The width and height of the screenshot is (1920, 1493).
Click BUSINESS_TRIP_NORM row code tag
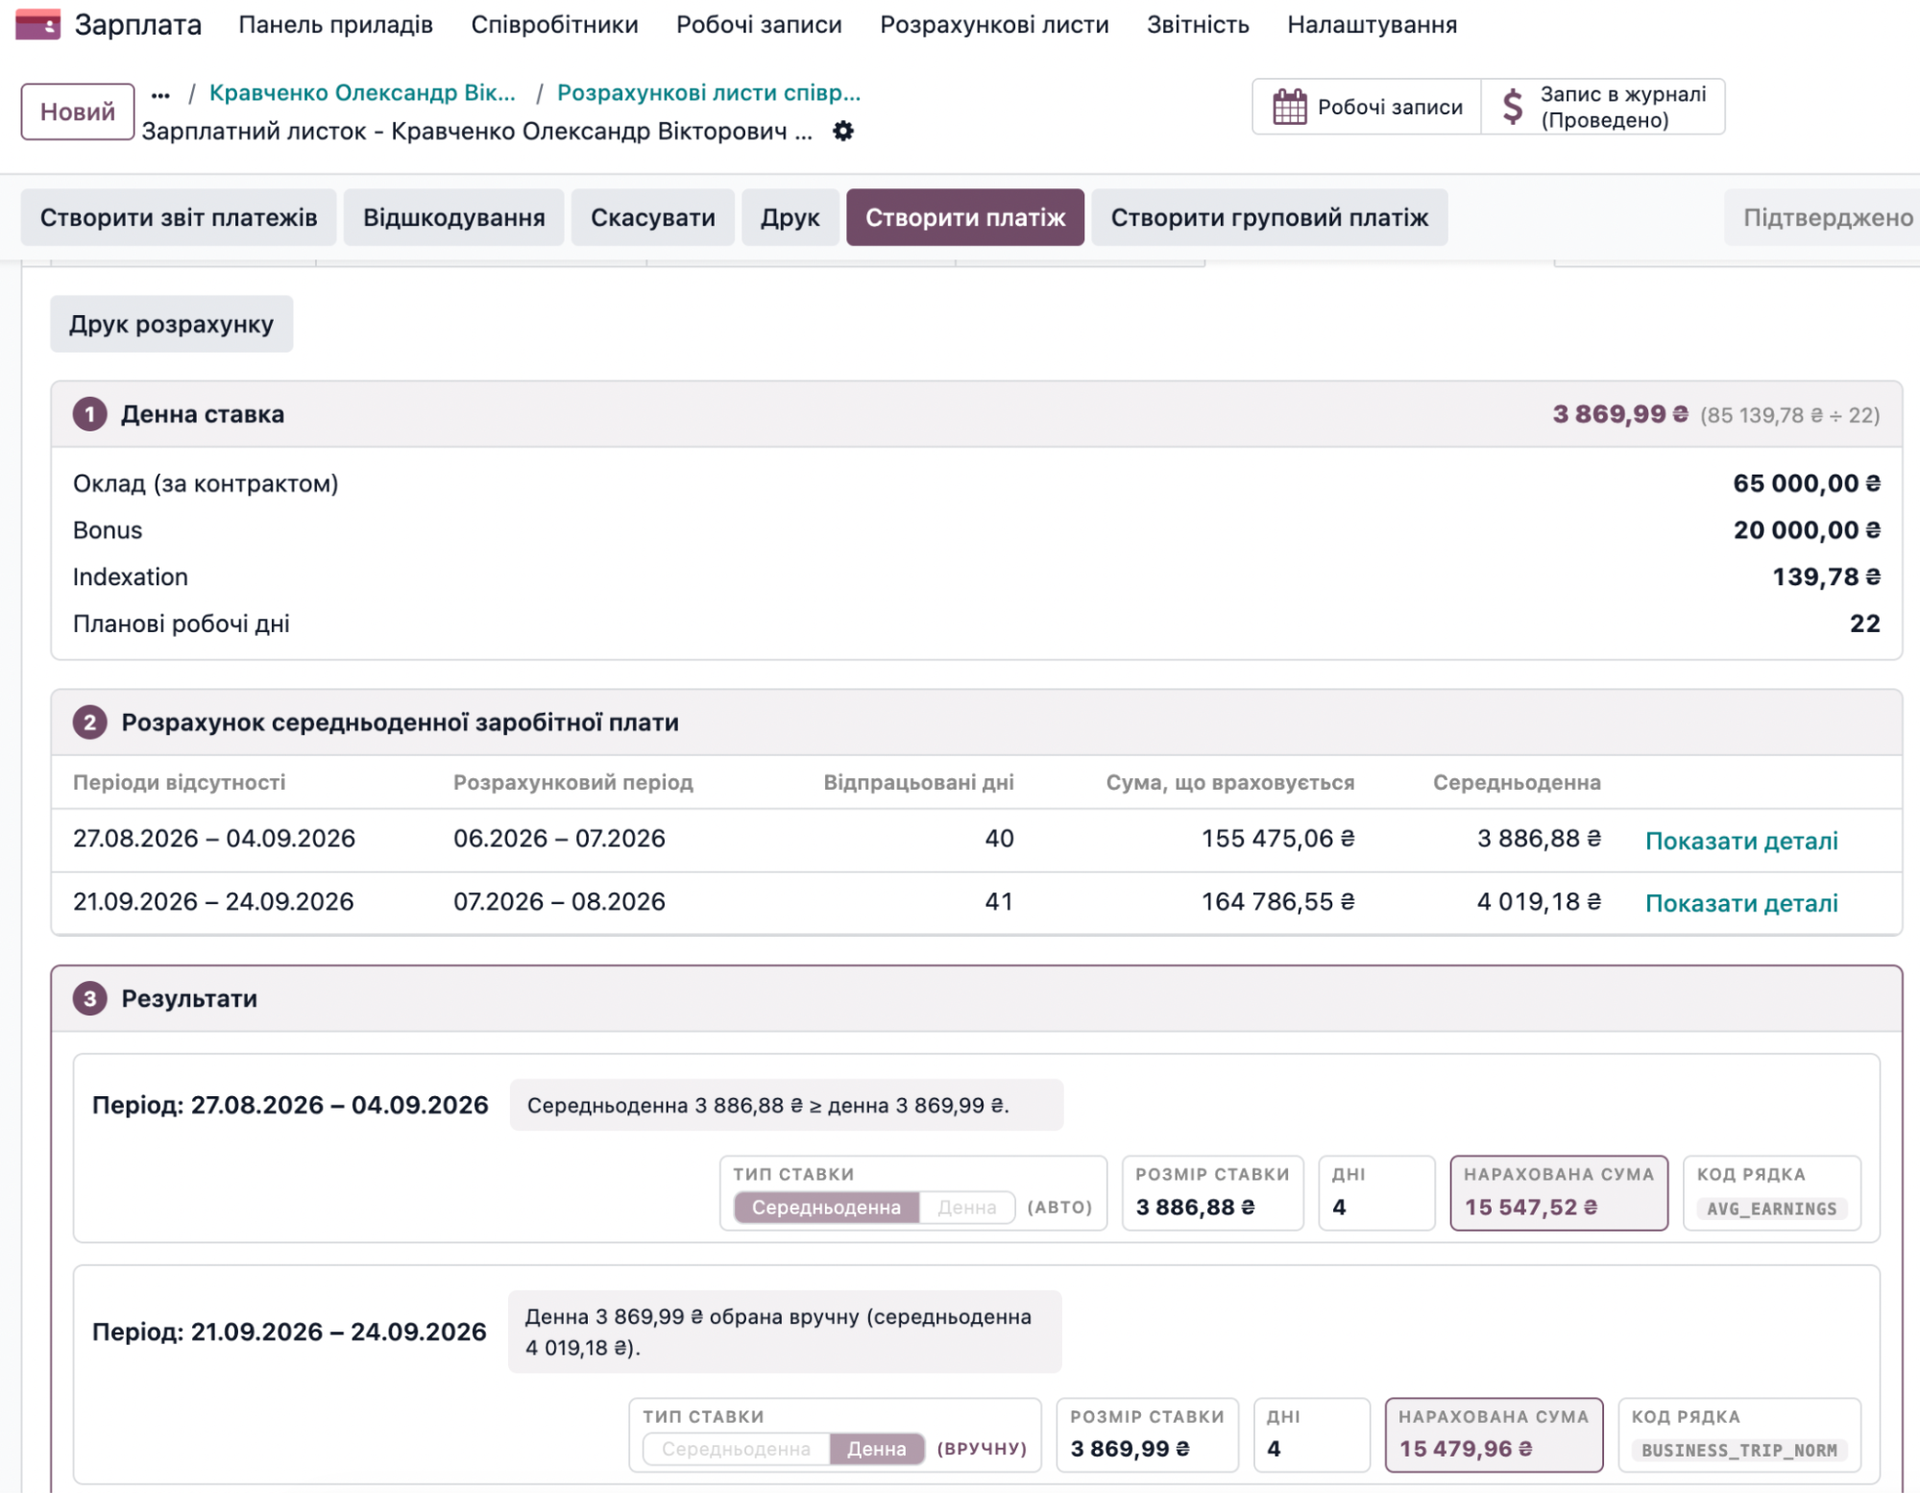point(1739,1450)
